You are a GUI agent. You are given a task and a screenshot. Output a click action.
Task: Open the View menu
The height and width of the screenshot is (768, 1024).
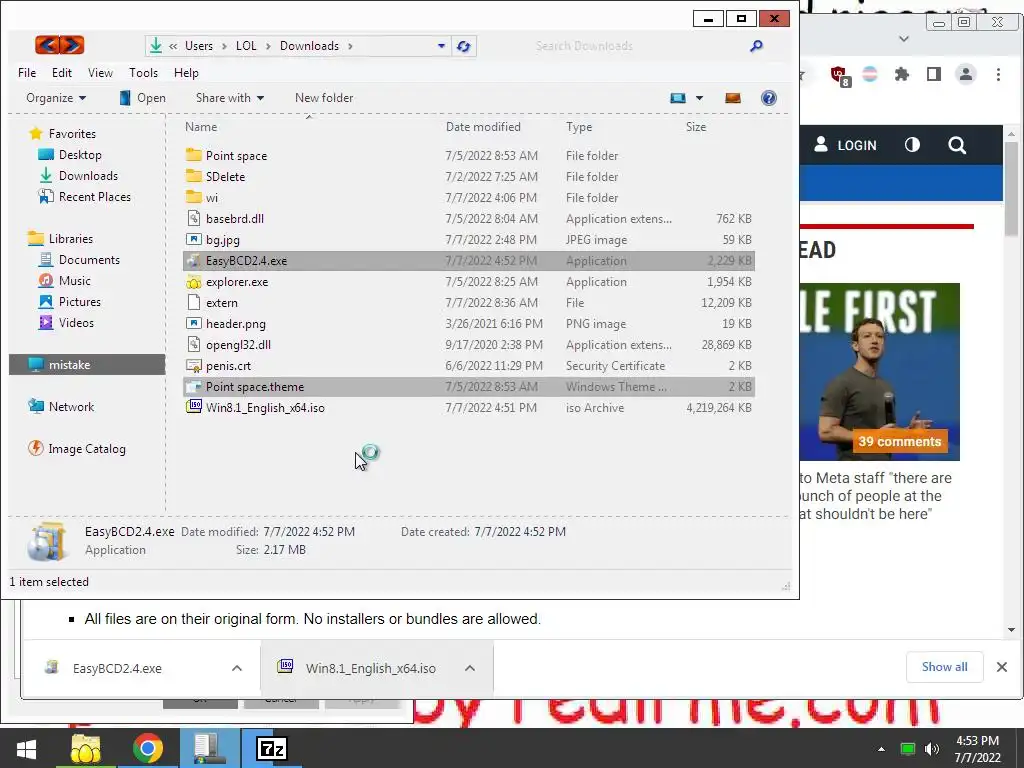click(100, 72)
